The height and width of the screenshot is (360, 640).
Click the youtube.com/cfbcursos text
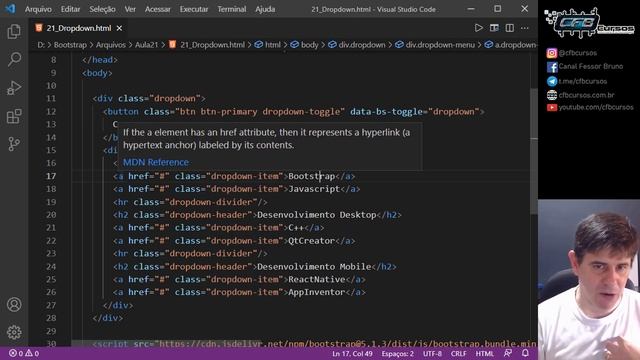[596, 107]
